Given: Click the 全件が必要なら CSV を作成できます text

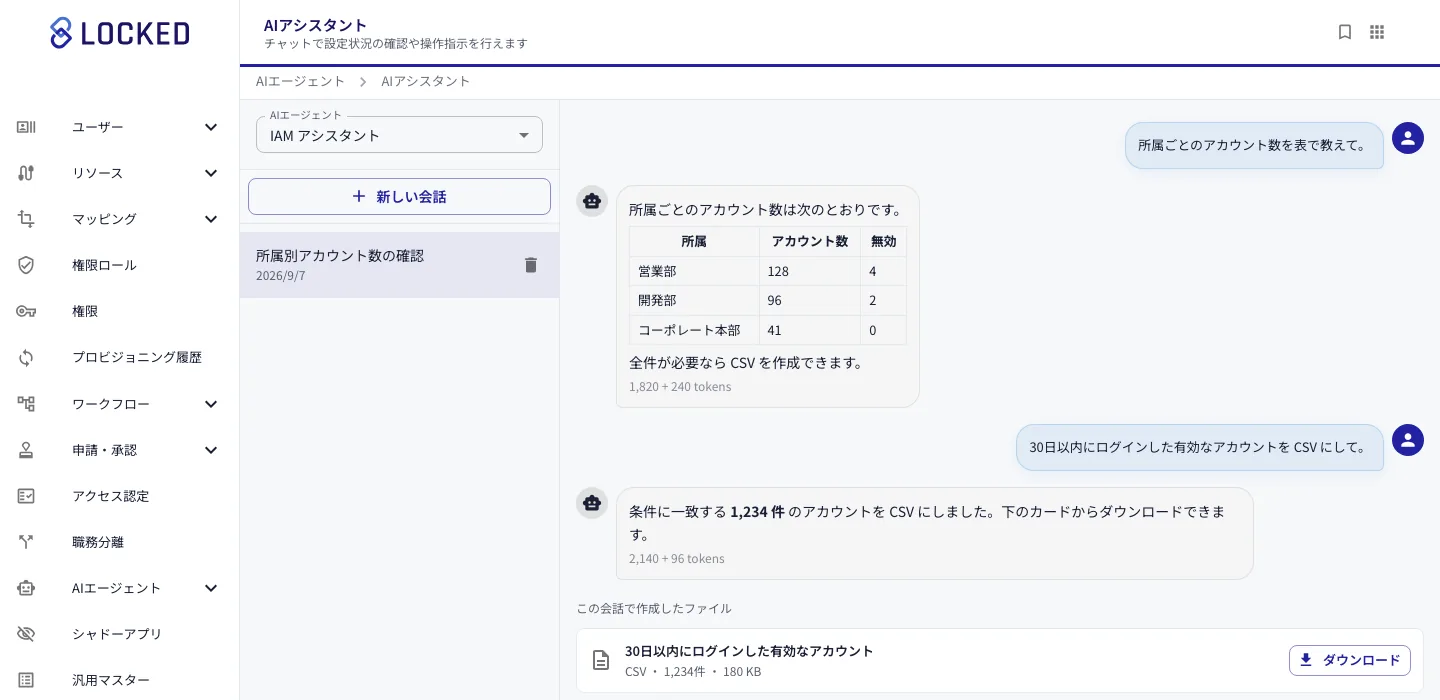Looking at the screenshot, I should click(x=746, y=363).
